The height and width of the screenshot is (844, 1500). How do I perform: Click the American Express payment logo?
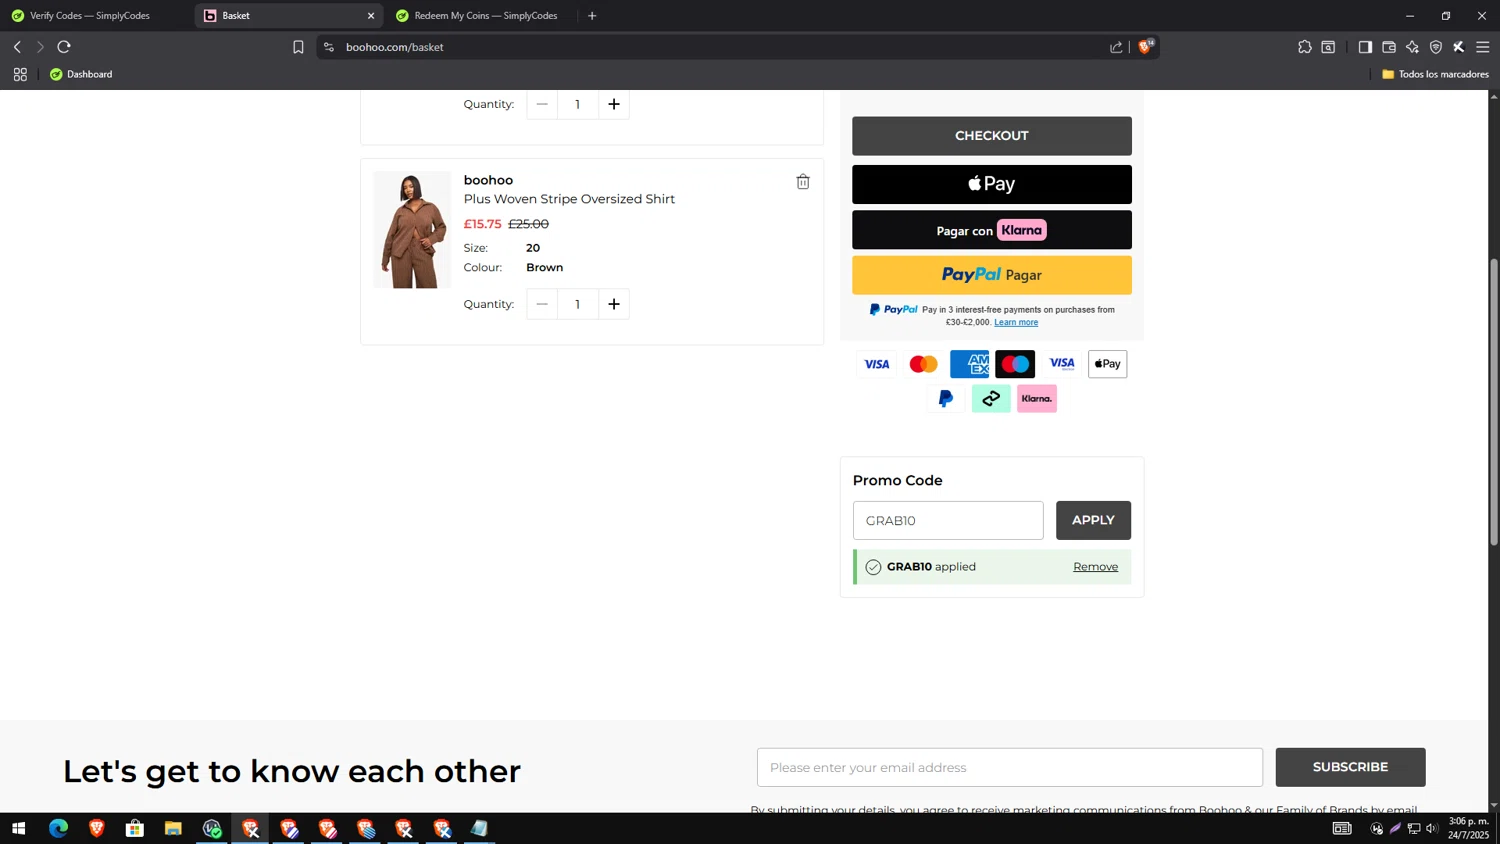tap(969, 364)
